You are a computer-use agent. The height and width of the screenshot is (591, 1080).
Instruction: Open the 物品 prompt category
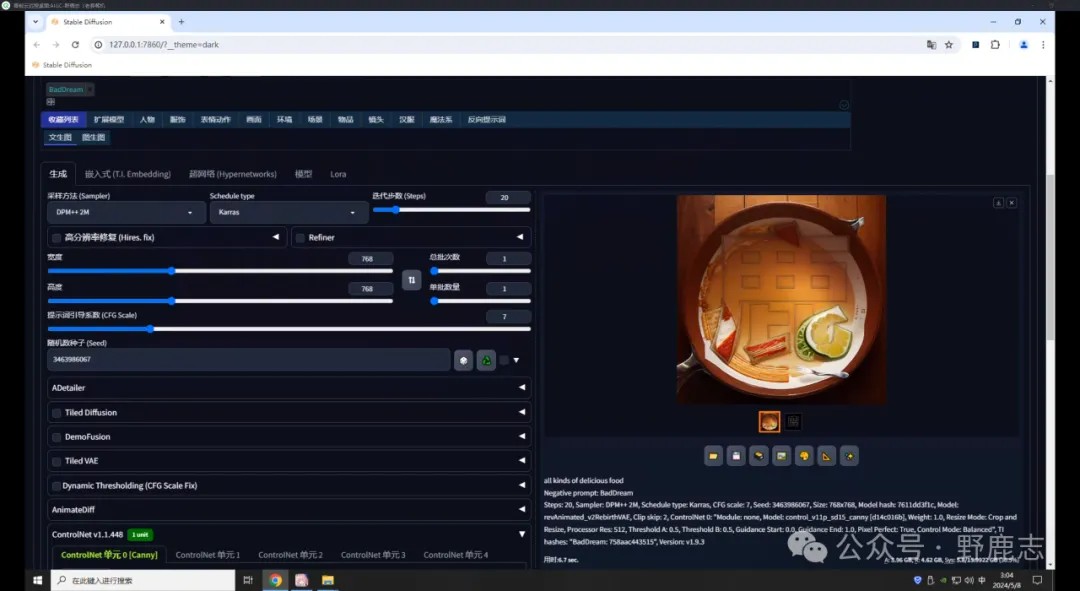[x=346, y=120]
